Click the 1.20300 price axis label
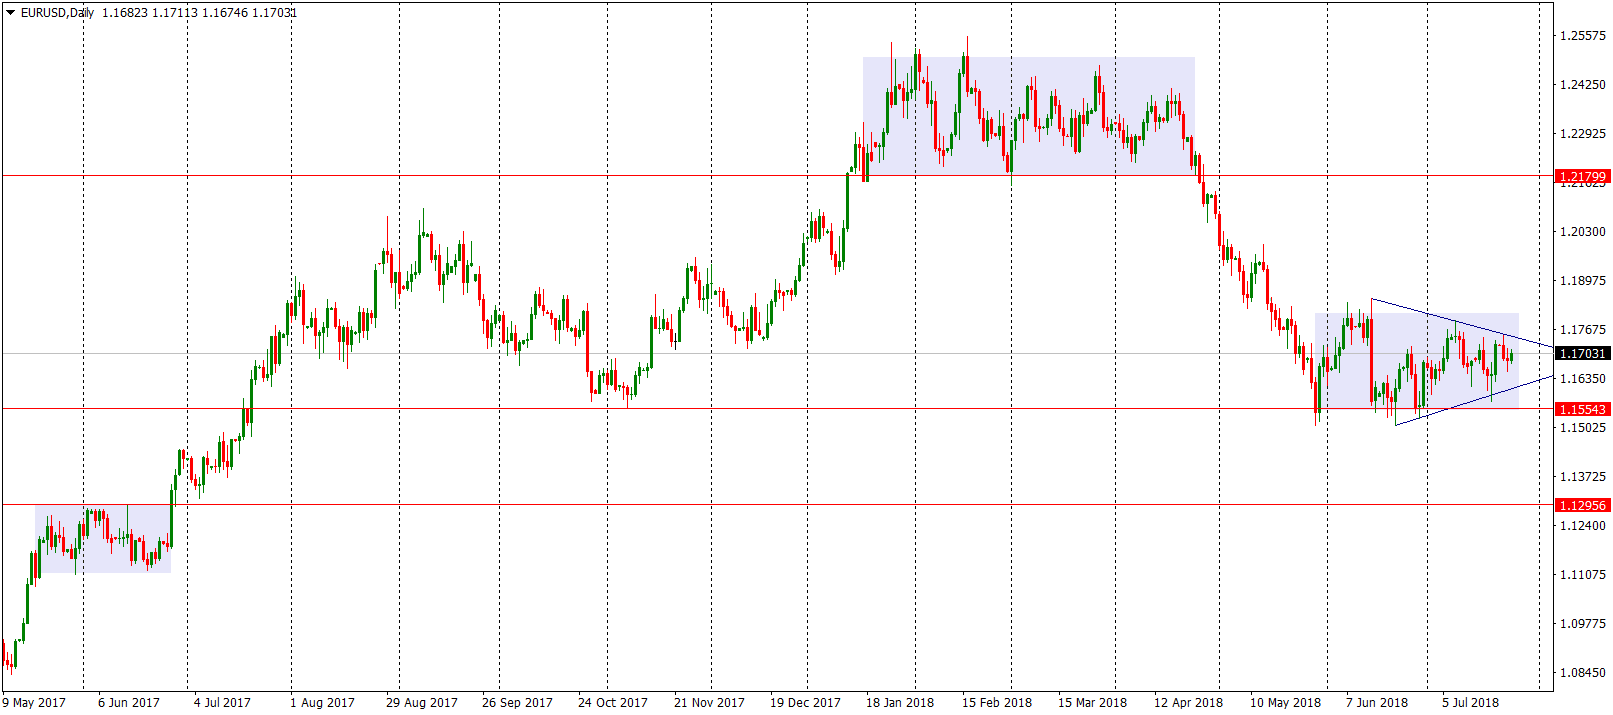Image resolution: width=1613 pixels, height=715 pixels. pos(1583,232)
